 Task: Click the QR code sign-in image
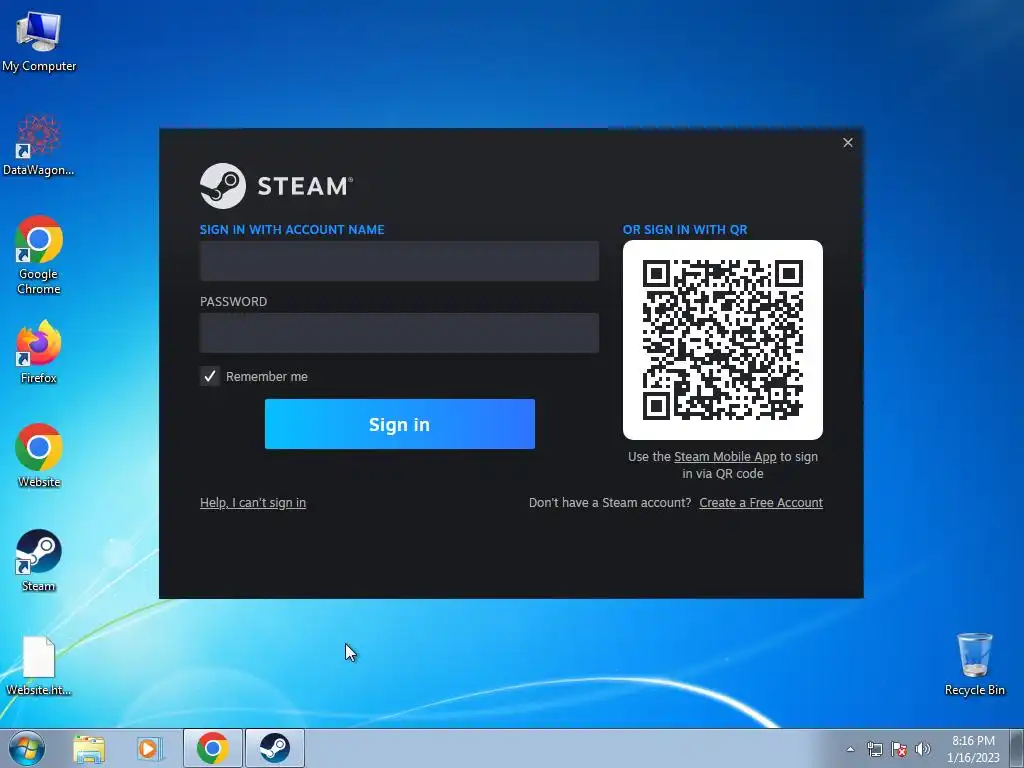pos(723,340)
